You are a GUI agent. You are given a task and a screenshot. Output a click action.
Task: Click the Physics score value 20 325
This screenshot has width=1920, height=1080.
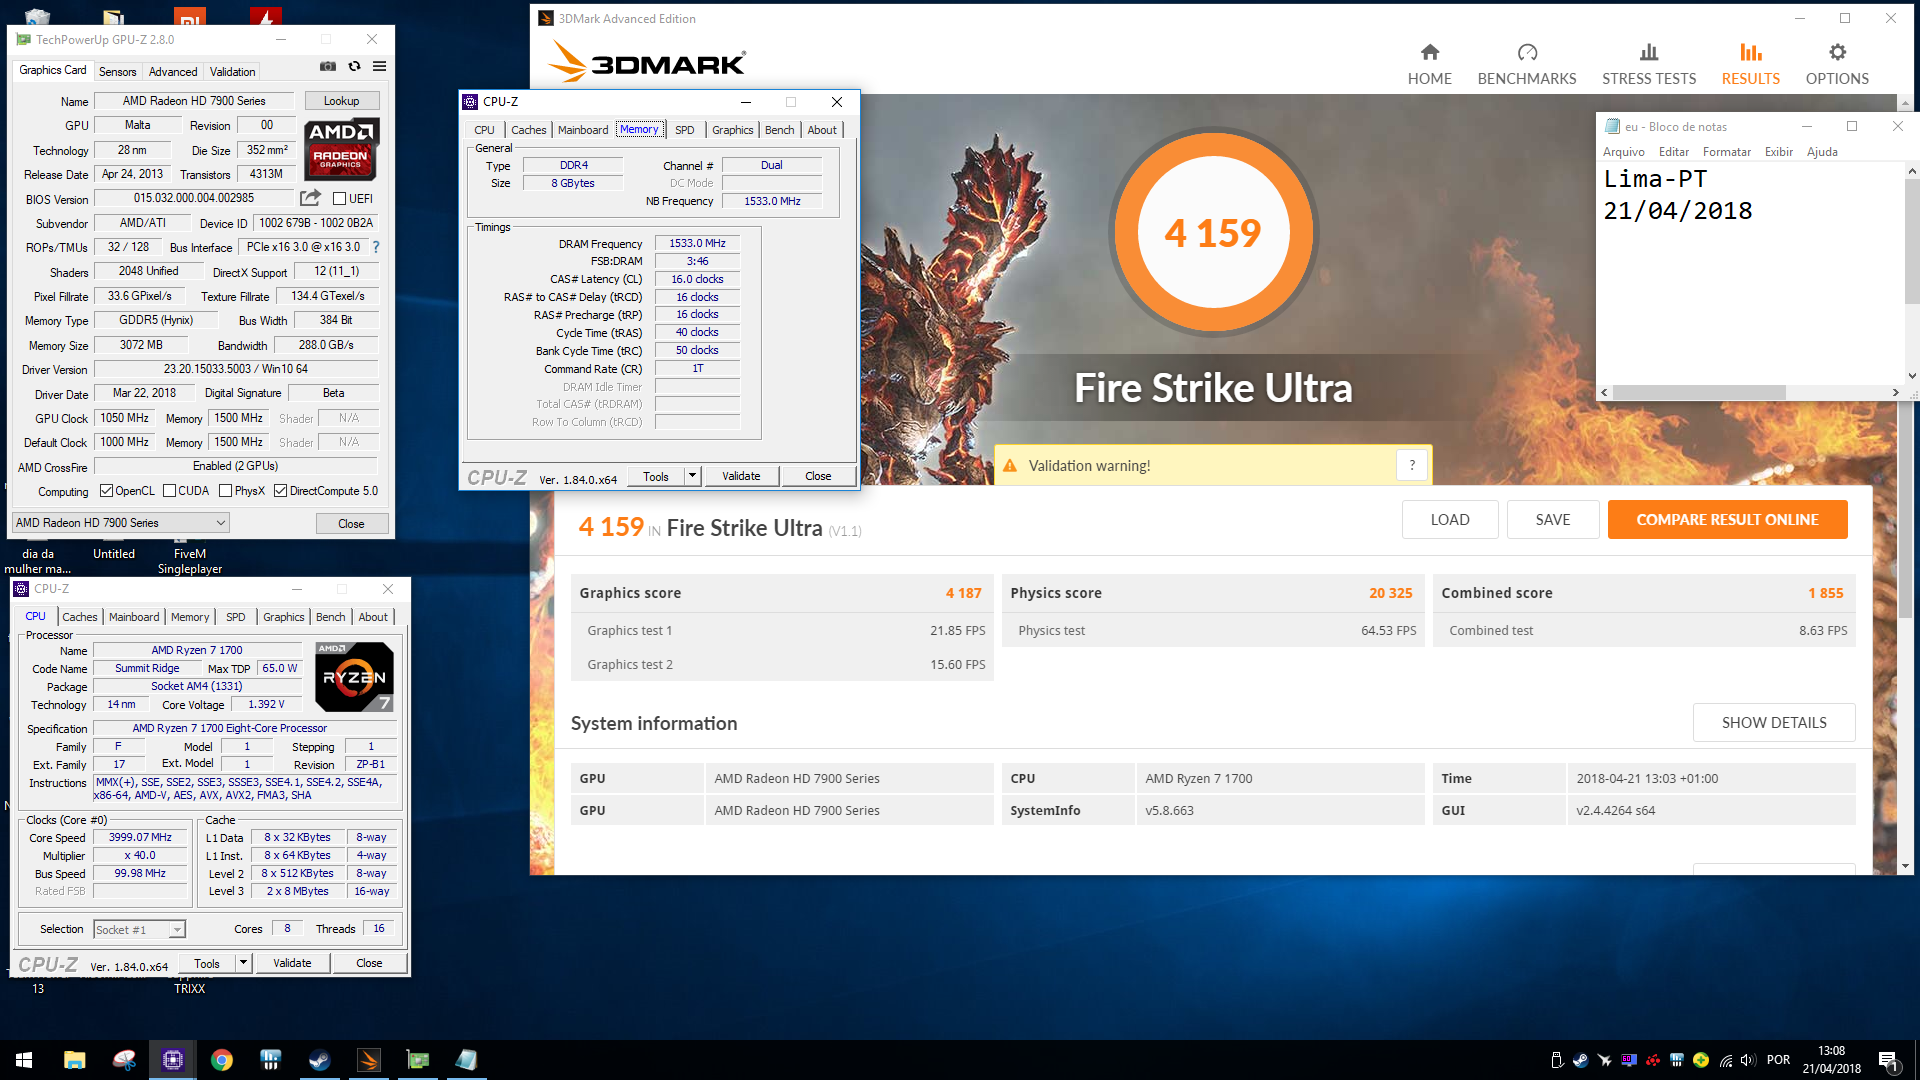1390,593
